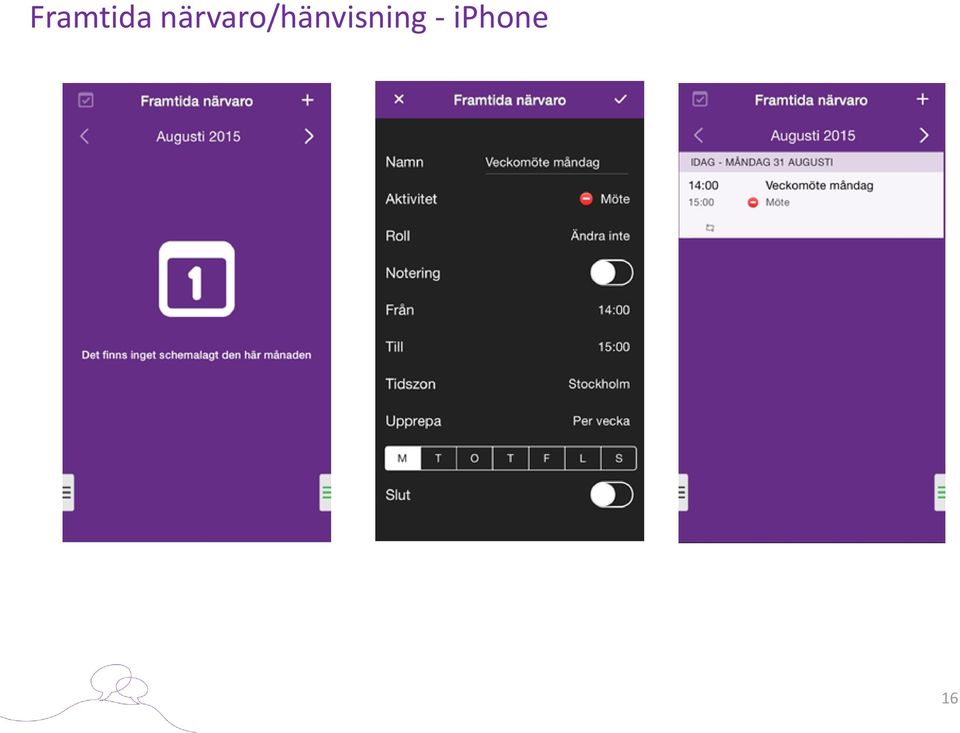Tap checklist icon on the screen listing Veckomöte måndag
This screenshot has width=960, height=733.
700,99
